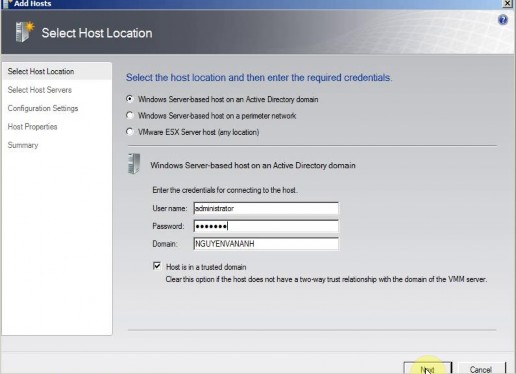Go to Select Host Location step
Viewport: 516px width, 374px height.
click(57, 71)
